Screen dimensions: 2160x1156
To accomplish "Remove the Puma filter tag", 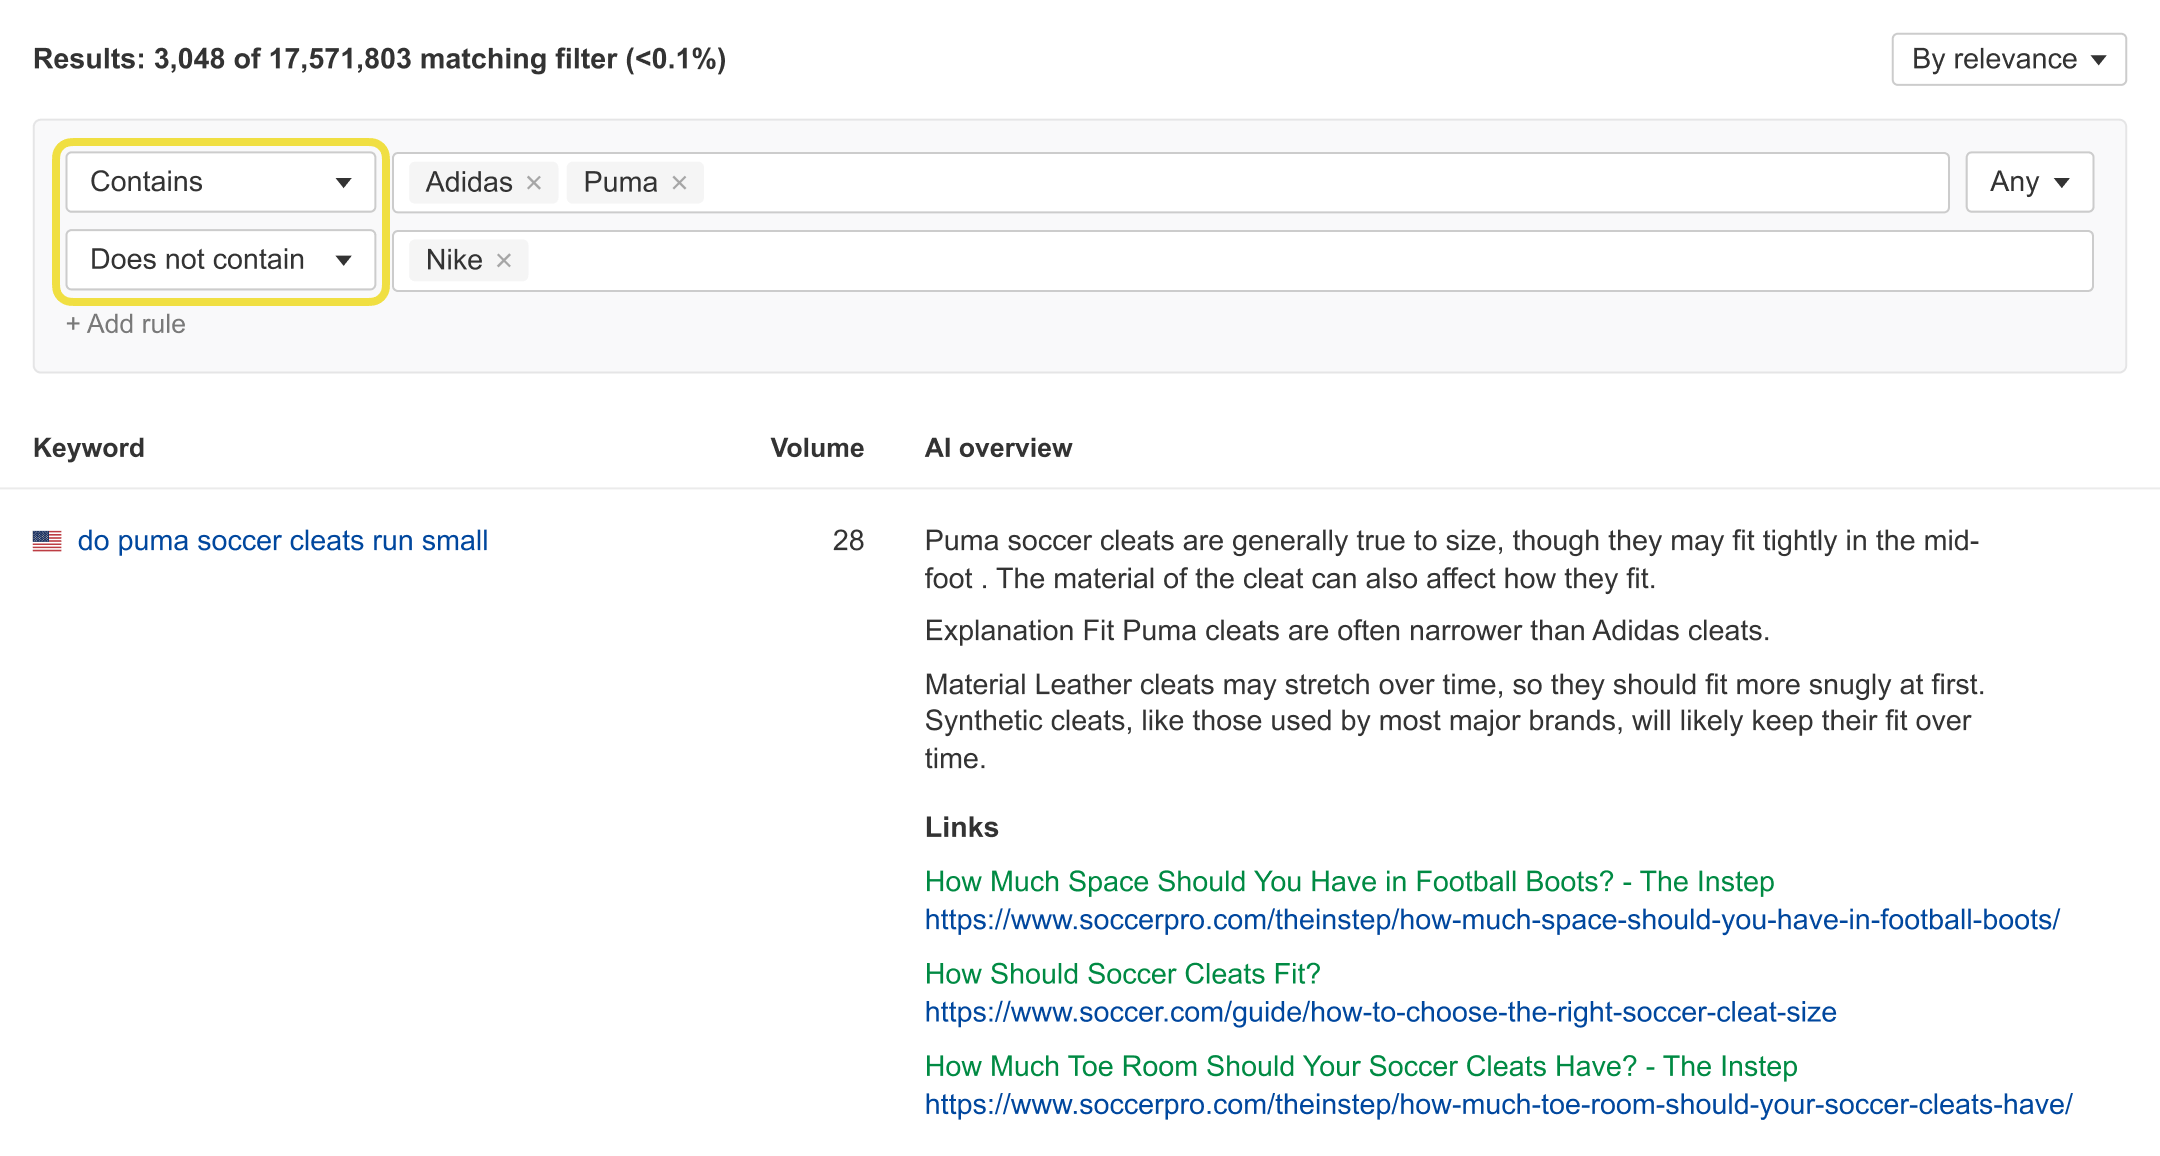I will (x=679, y=183).
